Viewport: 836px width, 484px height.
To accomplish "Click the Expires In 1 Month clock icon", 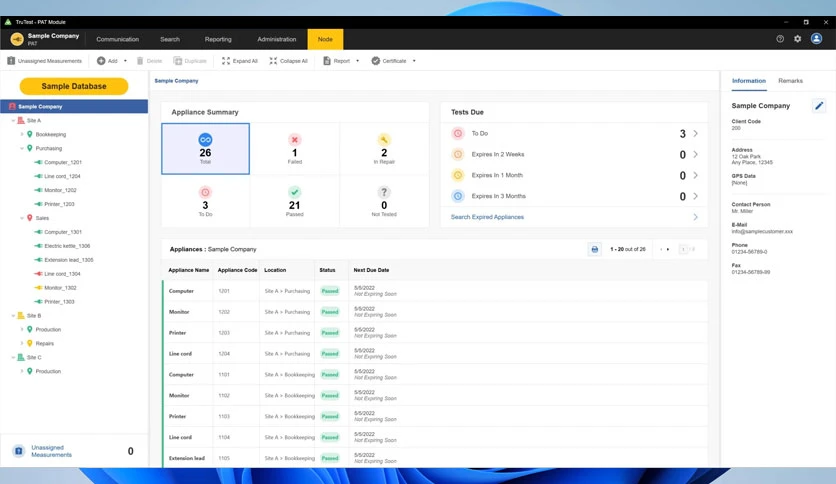I will [458, 175].
